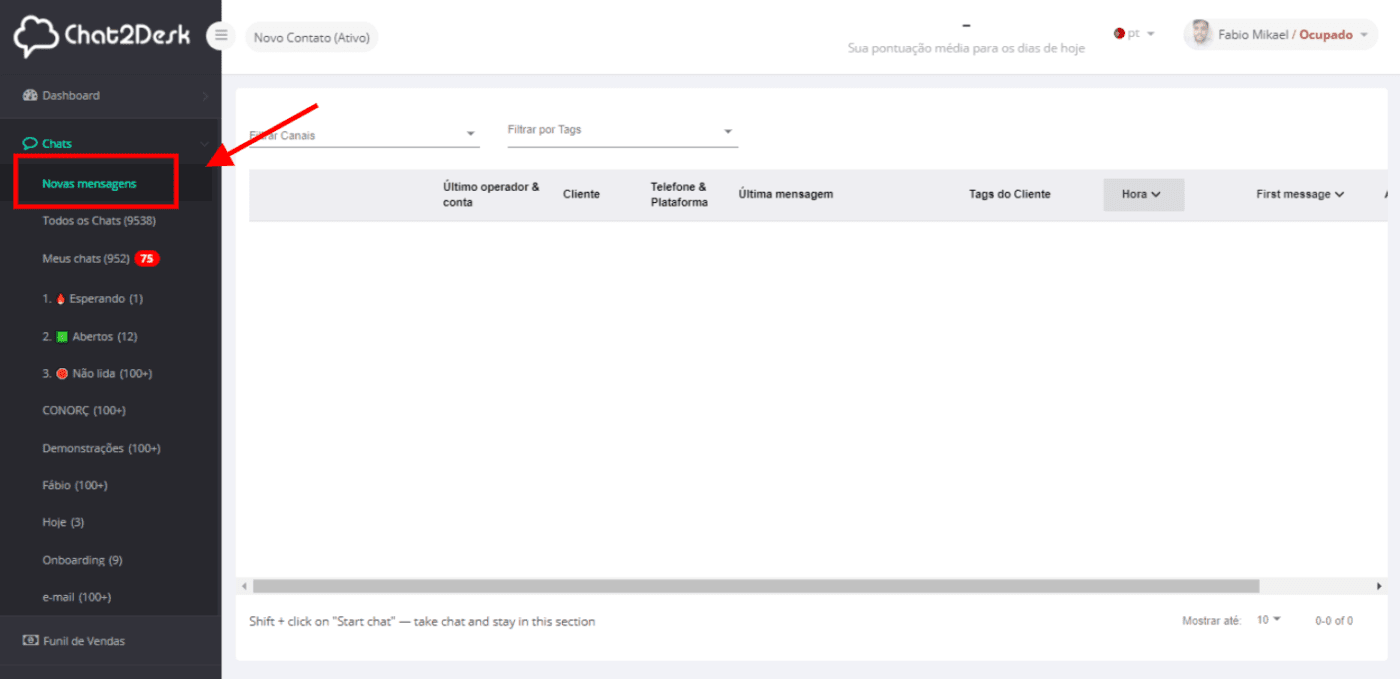This screenshot has height=679, width=1400.
Task: Open the Esperando (1) chat filter
Action: pyautogui.click(x=93, y=299)
